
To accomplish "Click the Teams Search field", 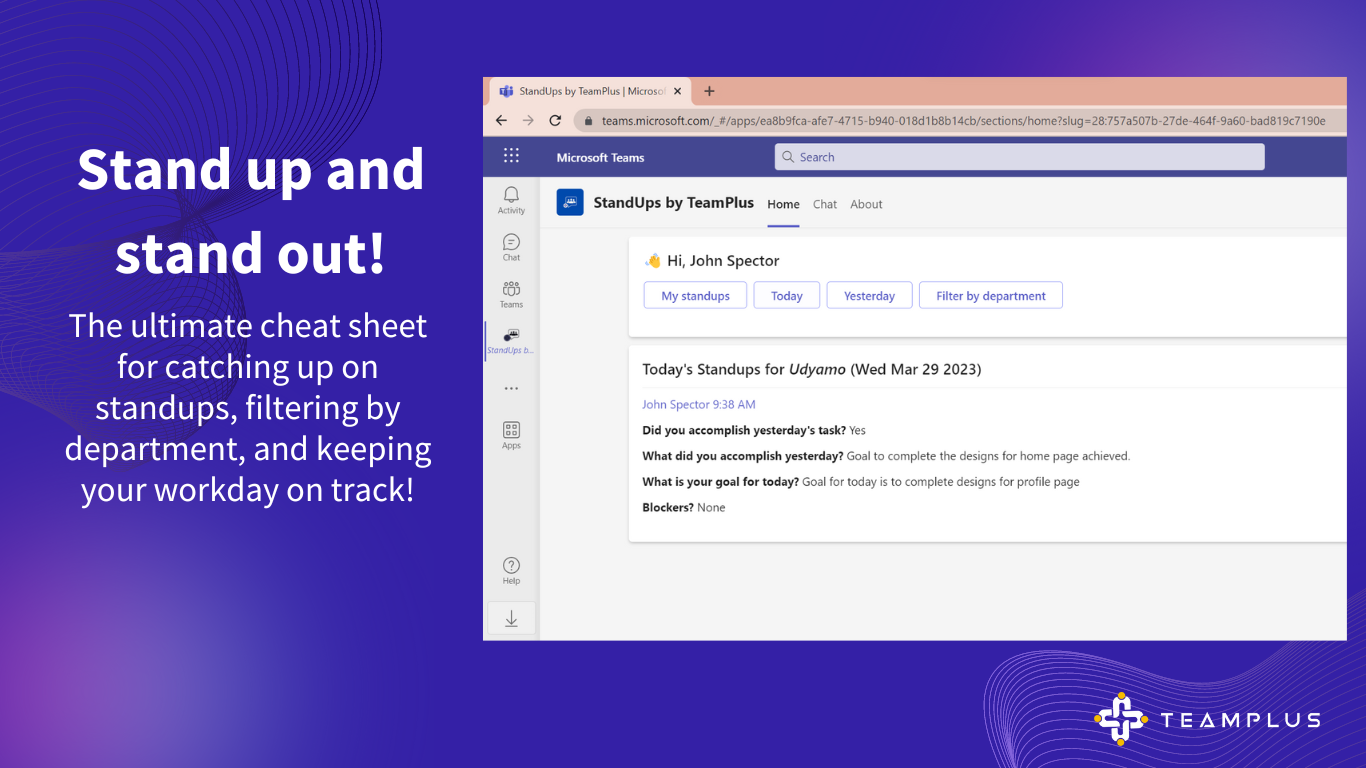I will pos(1019,157).
